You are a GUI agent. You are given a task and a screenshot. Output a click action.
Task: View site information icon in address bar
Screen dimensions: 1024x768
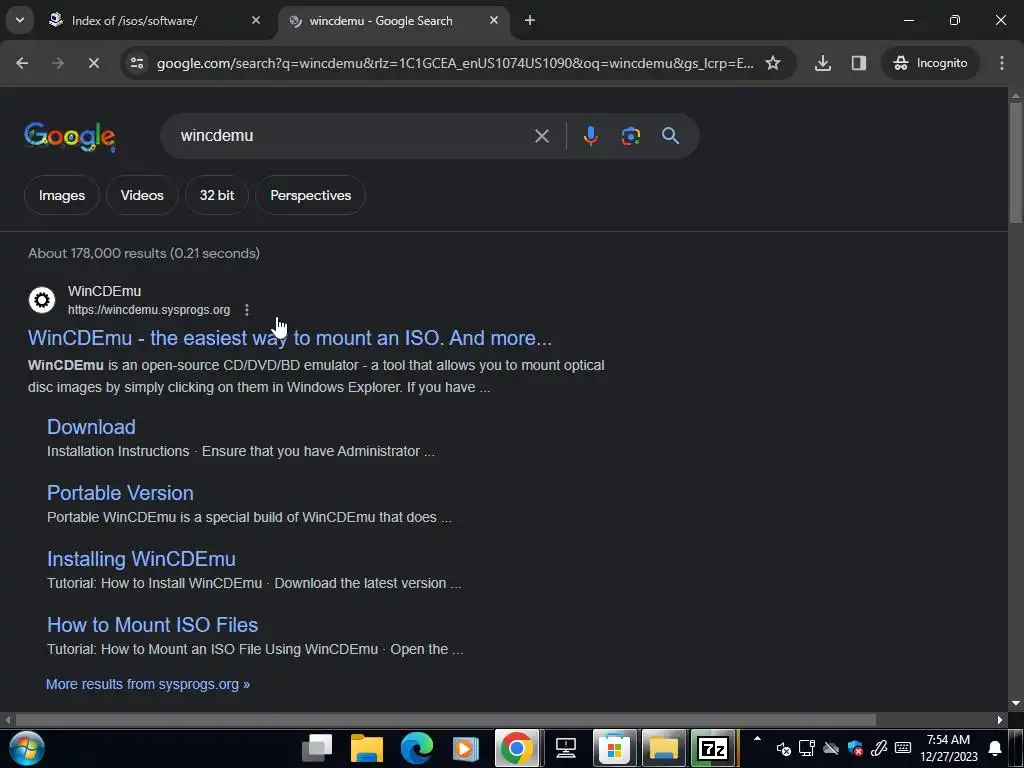click(137, 63)
